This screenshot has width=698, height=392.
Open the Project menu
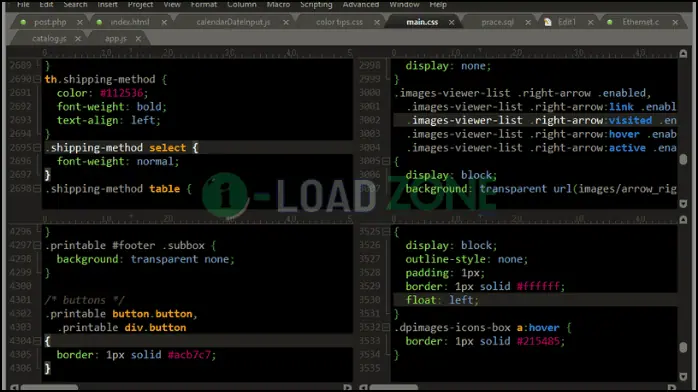pos(140,4)
